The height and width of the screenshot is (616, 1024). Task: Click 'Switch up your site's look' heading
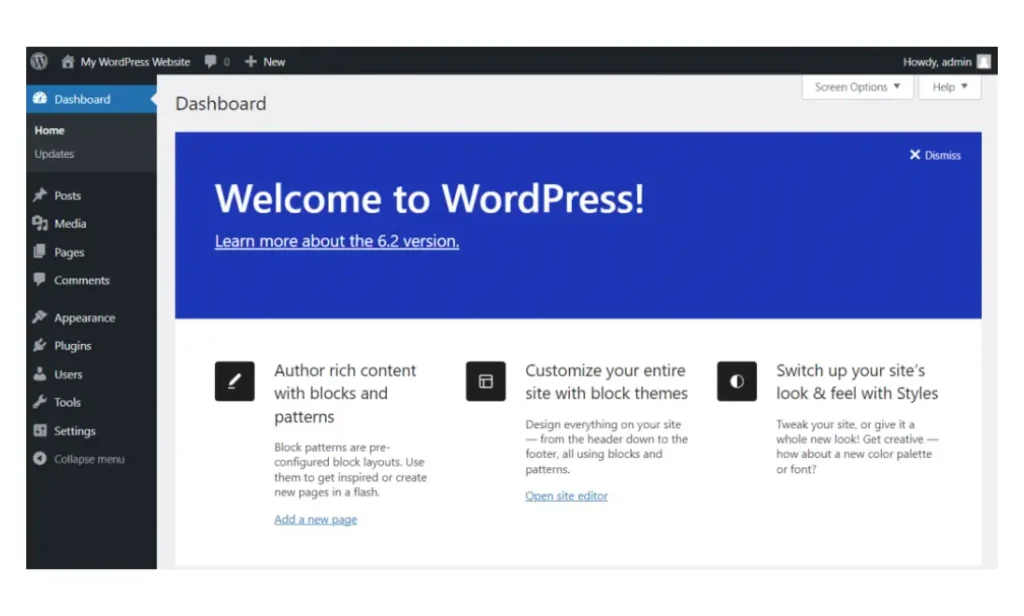(857, 381)
